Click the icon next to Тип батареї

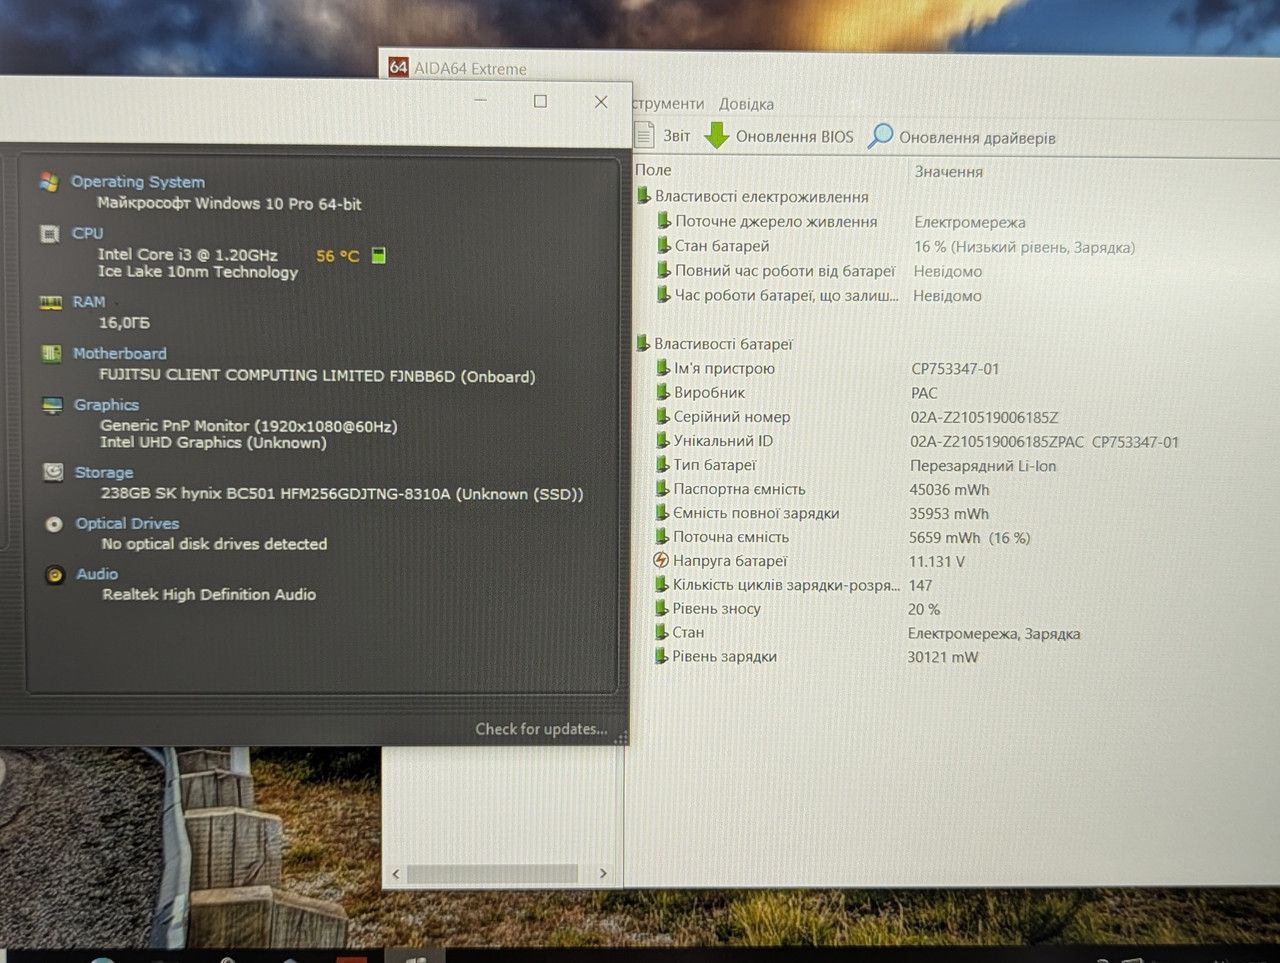662,464
